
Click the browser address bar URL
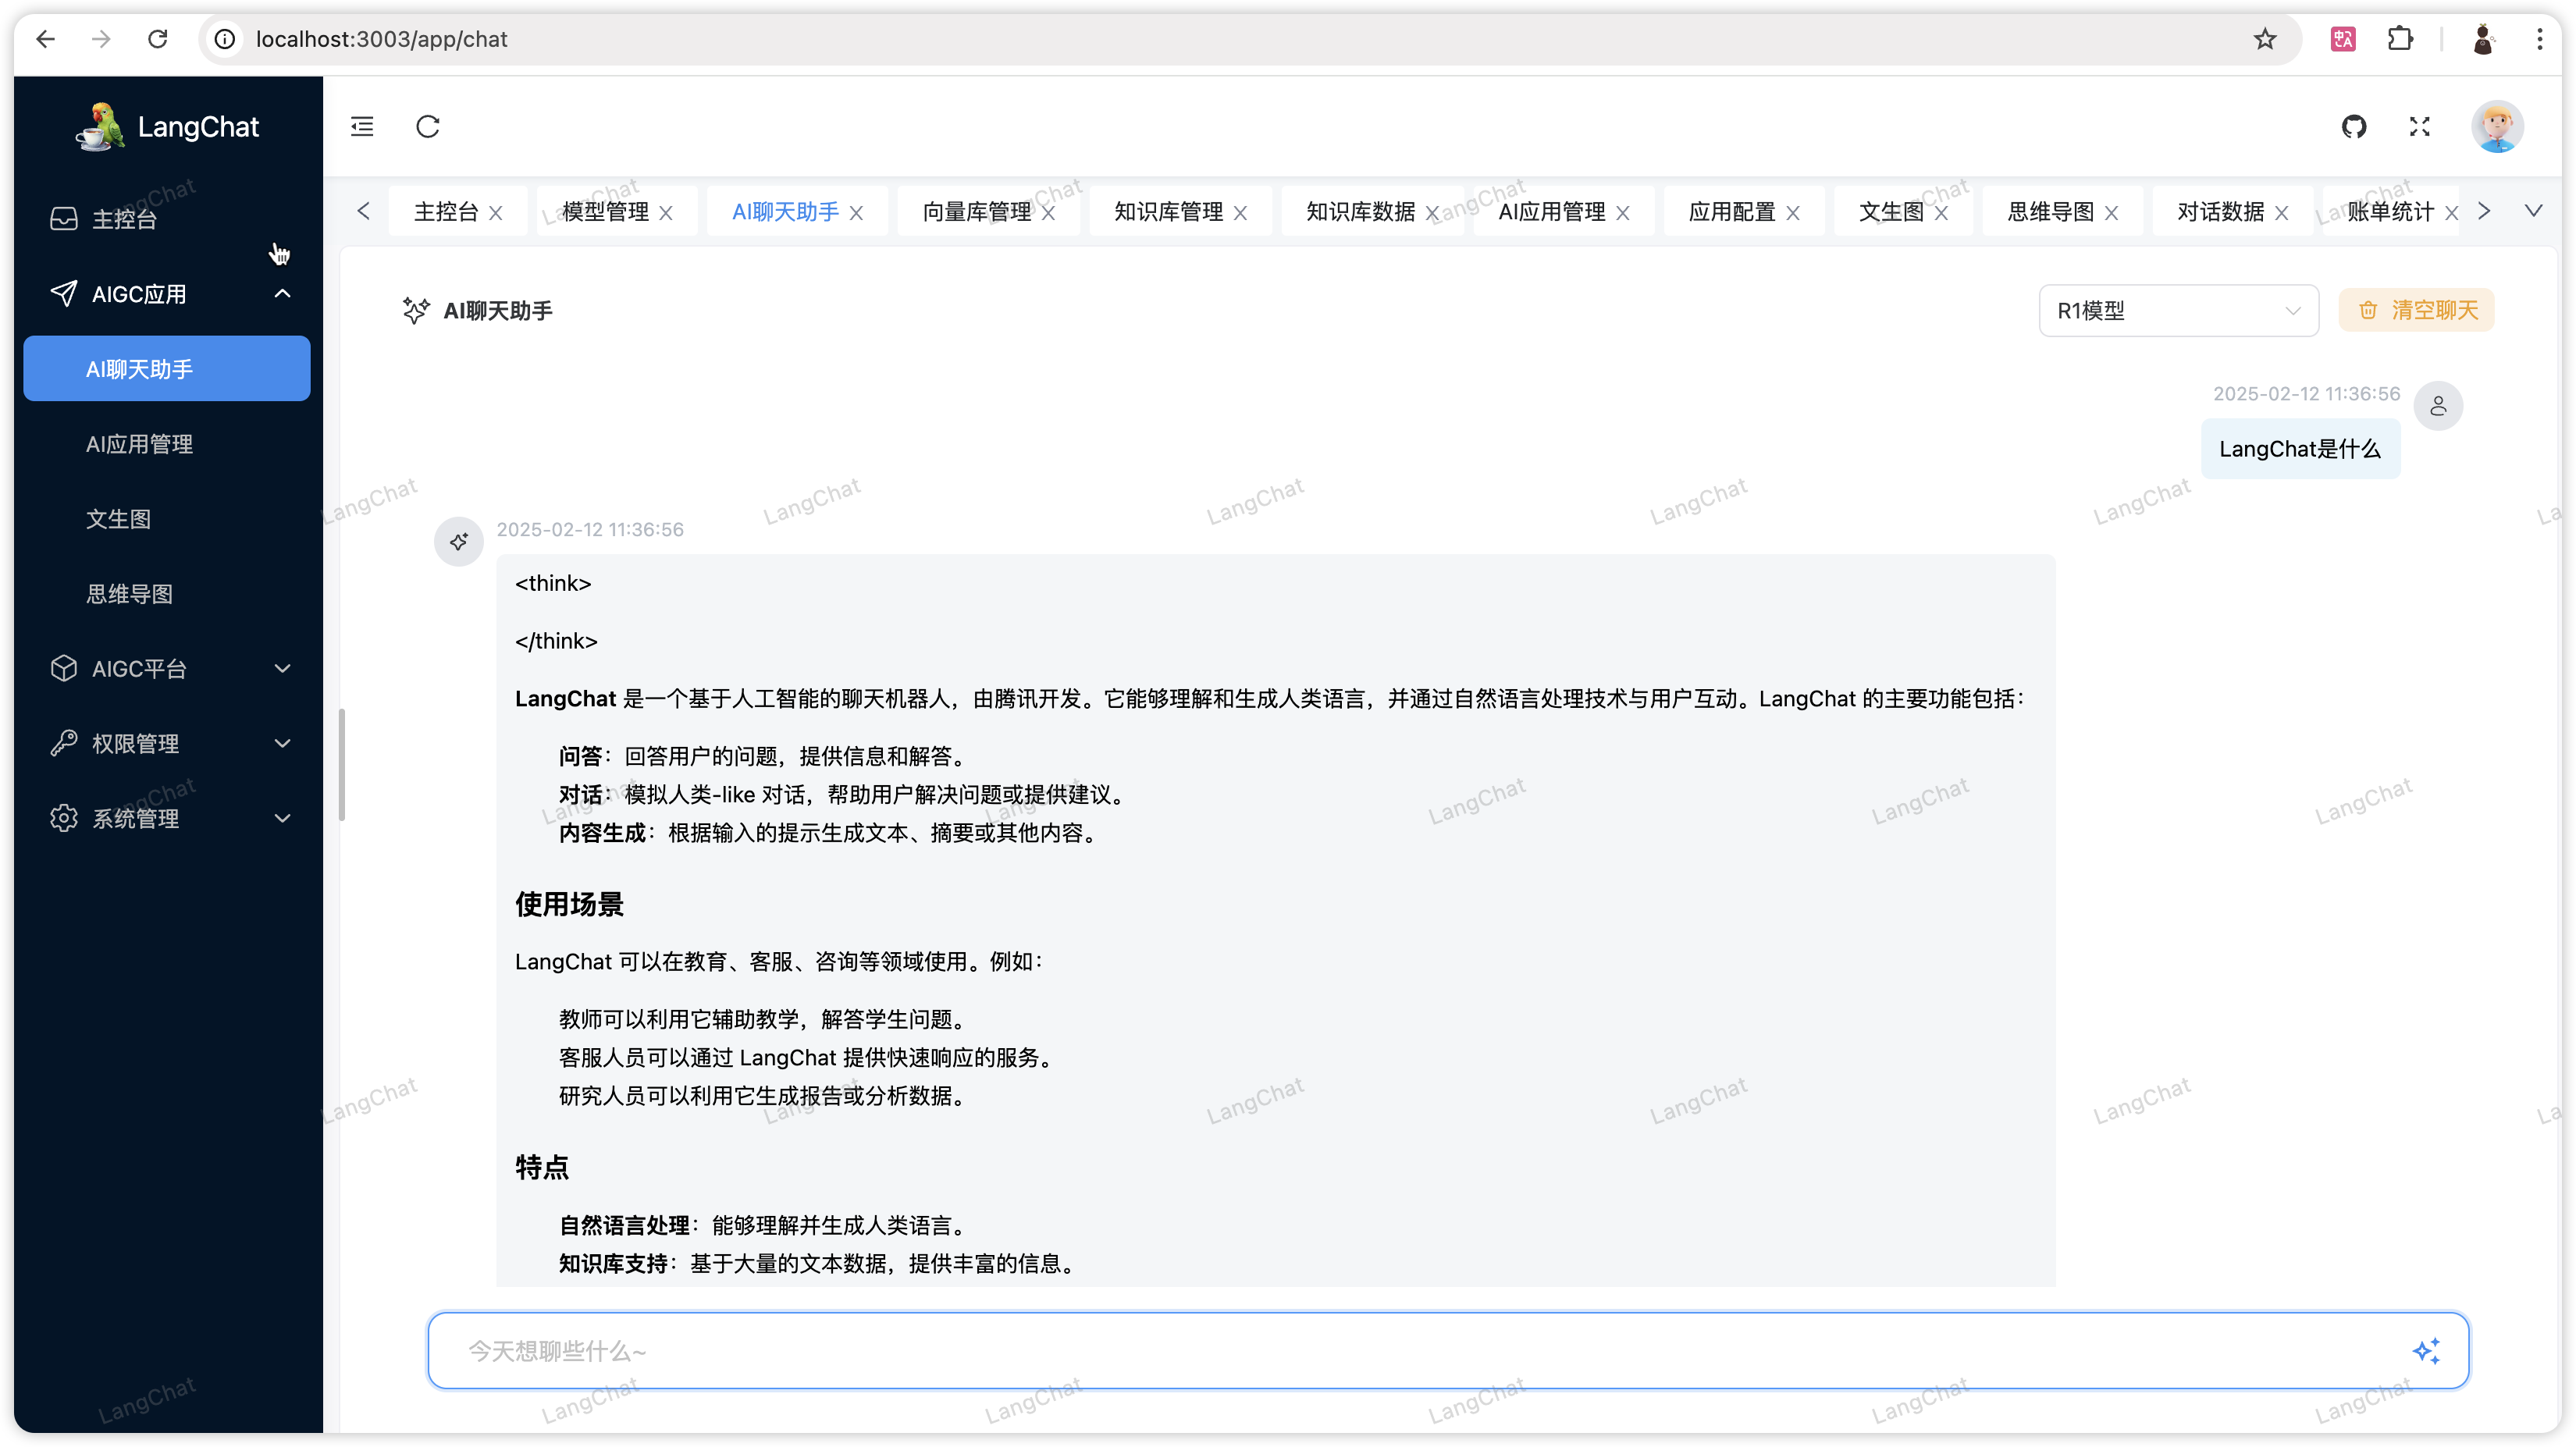tap(382, 39)
